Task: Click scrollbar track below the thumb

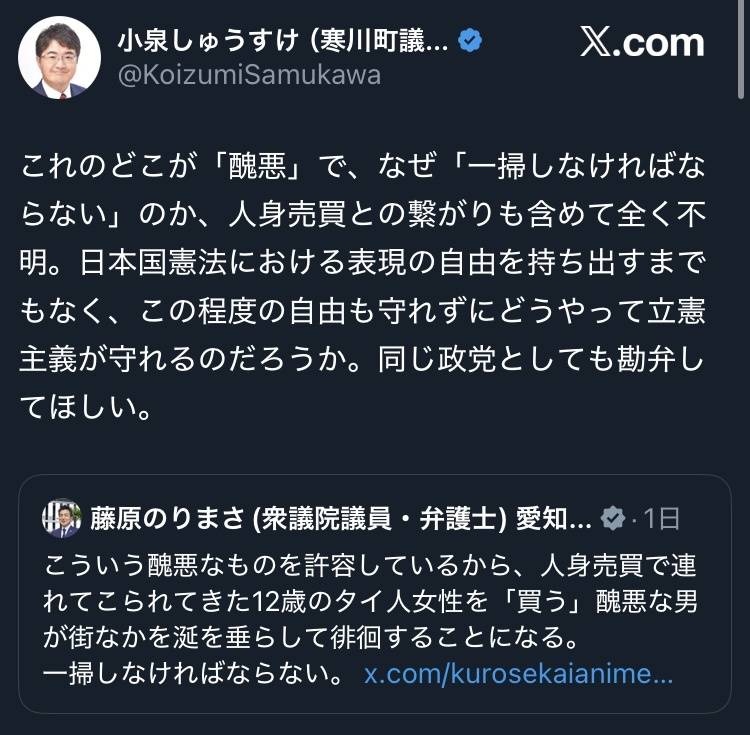Action: pos(741,400)
